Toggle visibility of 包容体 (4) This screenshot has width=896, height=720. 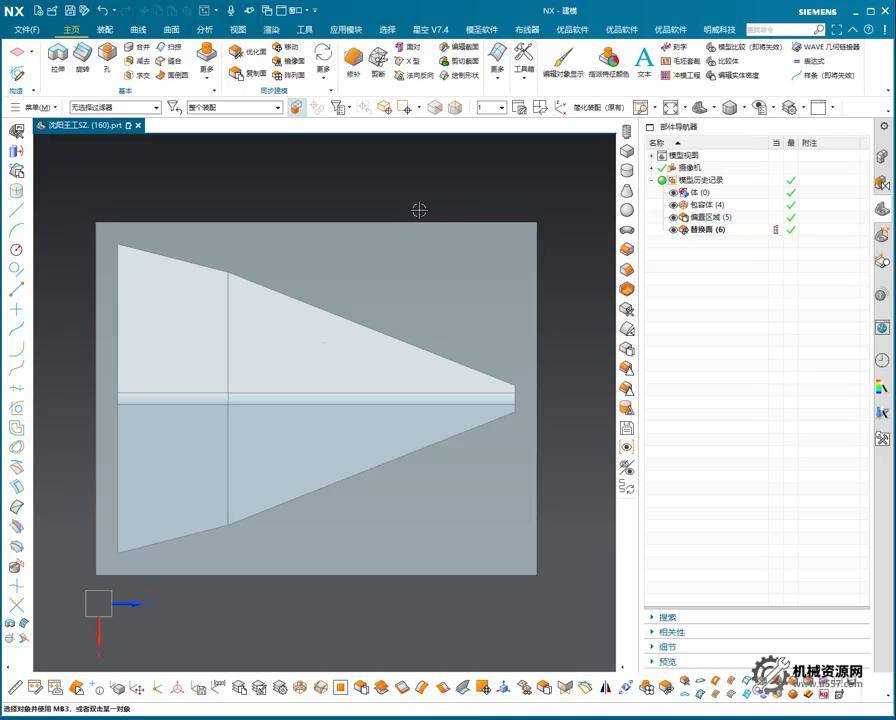click(x=673, y=205)
